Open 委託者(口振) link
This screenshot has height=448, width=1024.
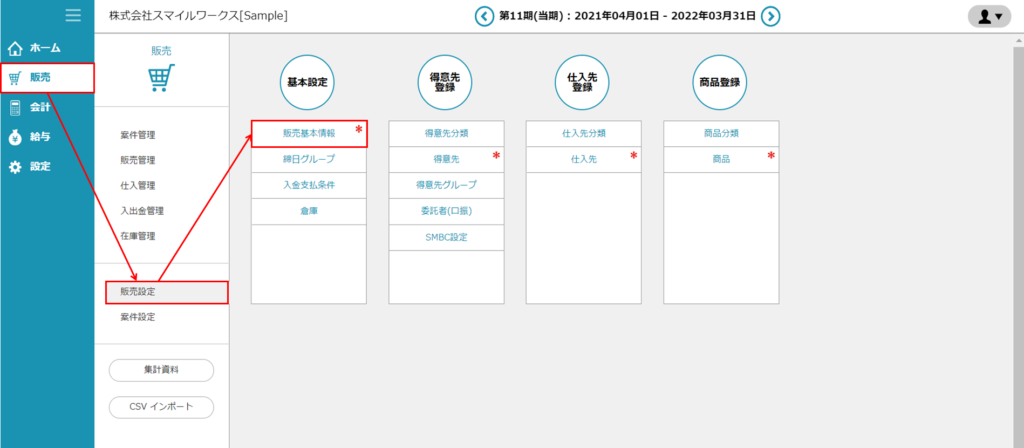pos(446,212)
